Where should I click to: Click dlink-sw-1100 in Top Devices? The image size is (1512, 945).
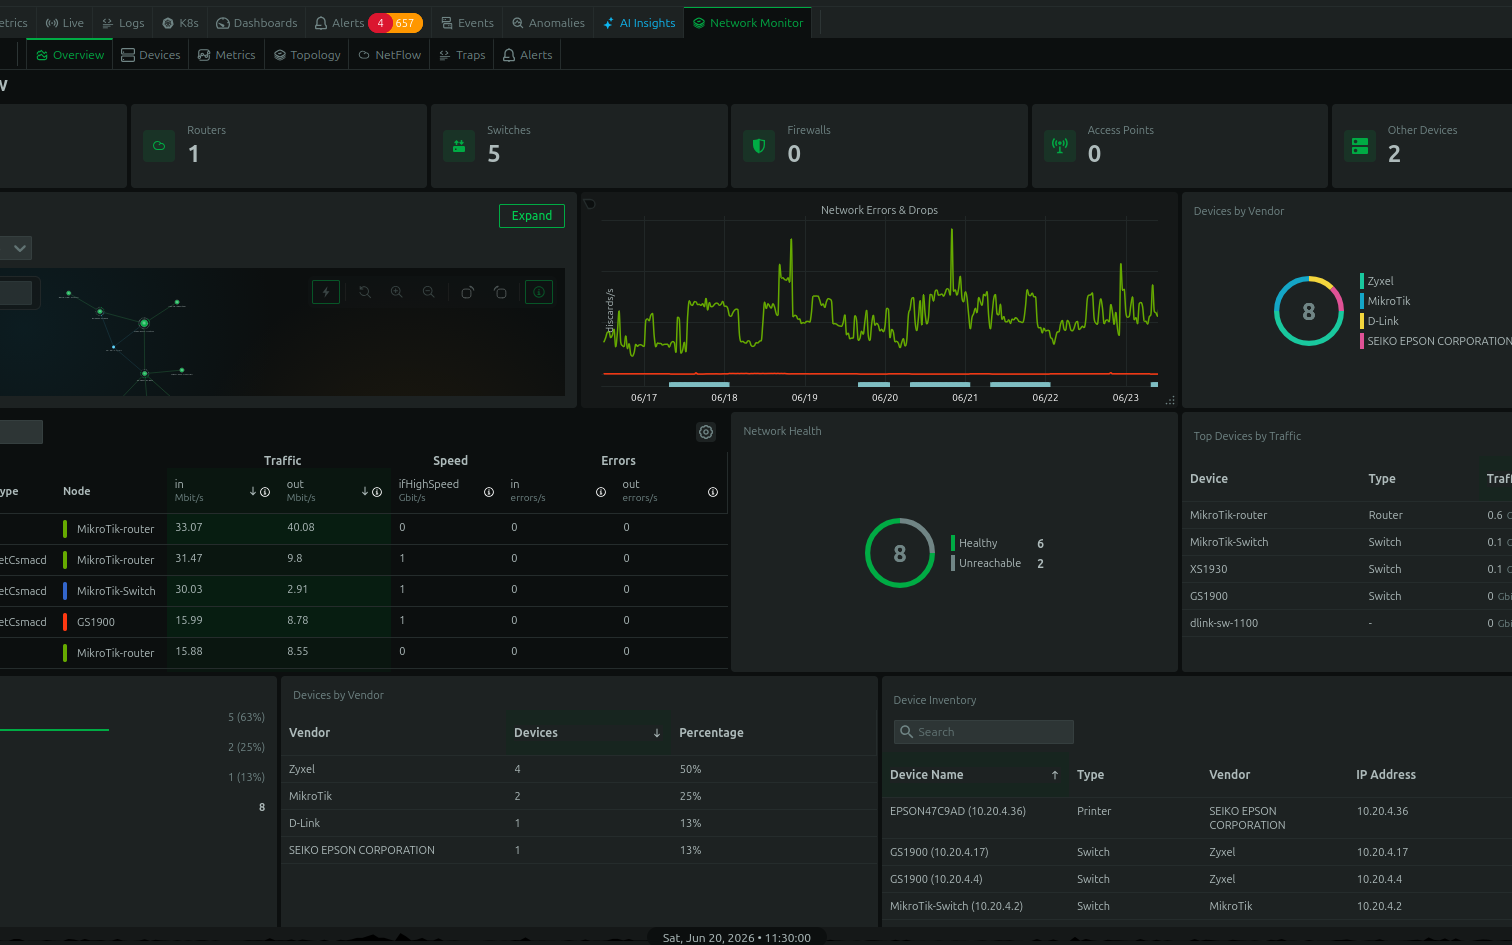(x=1224, y=623)
